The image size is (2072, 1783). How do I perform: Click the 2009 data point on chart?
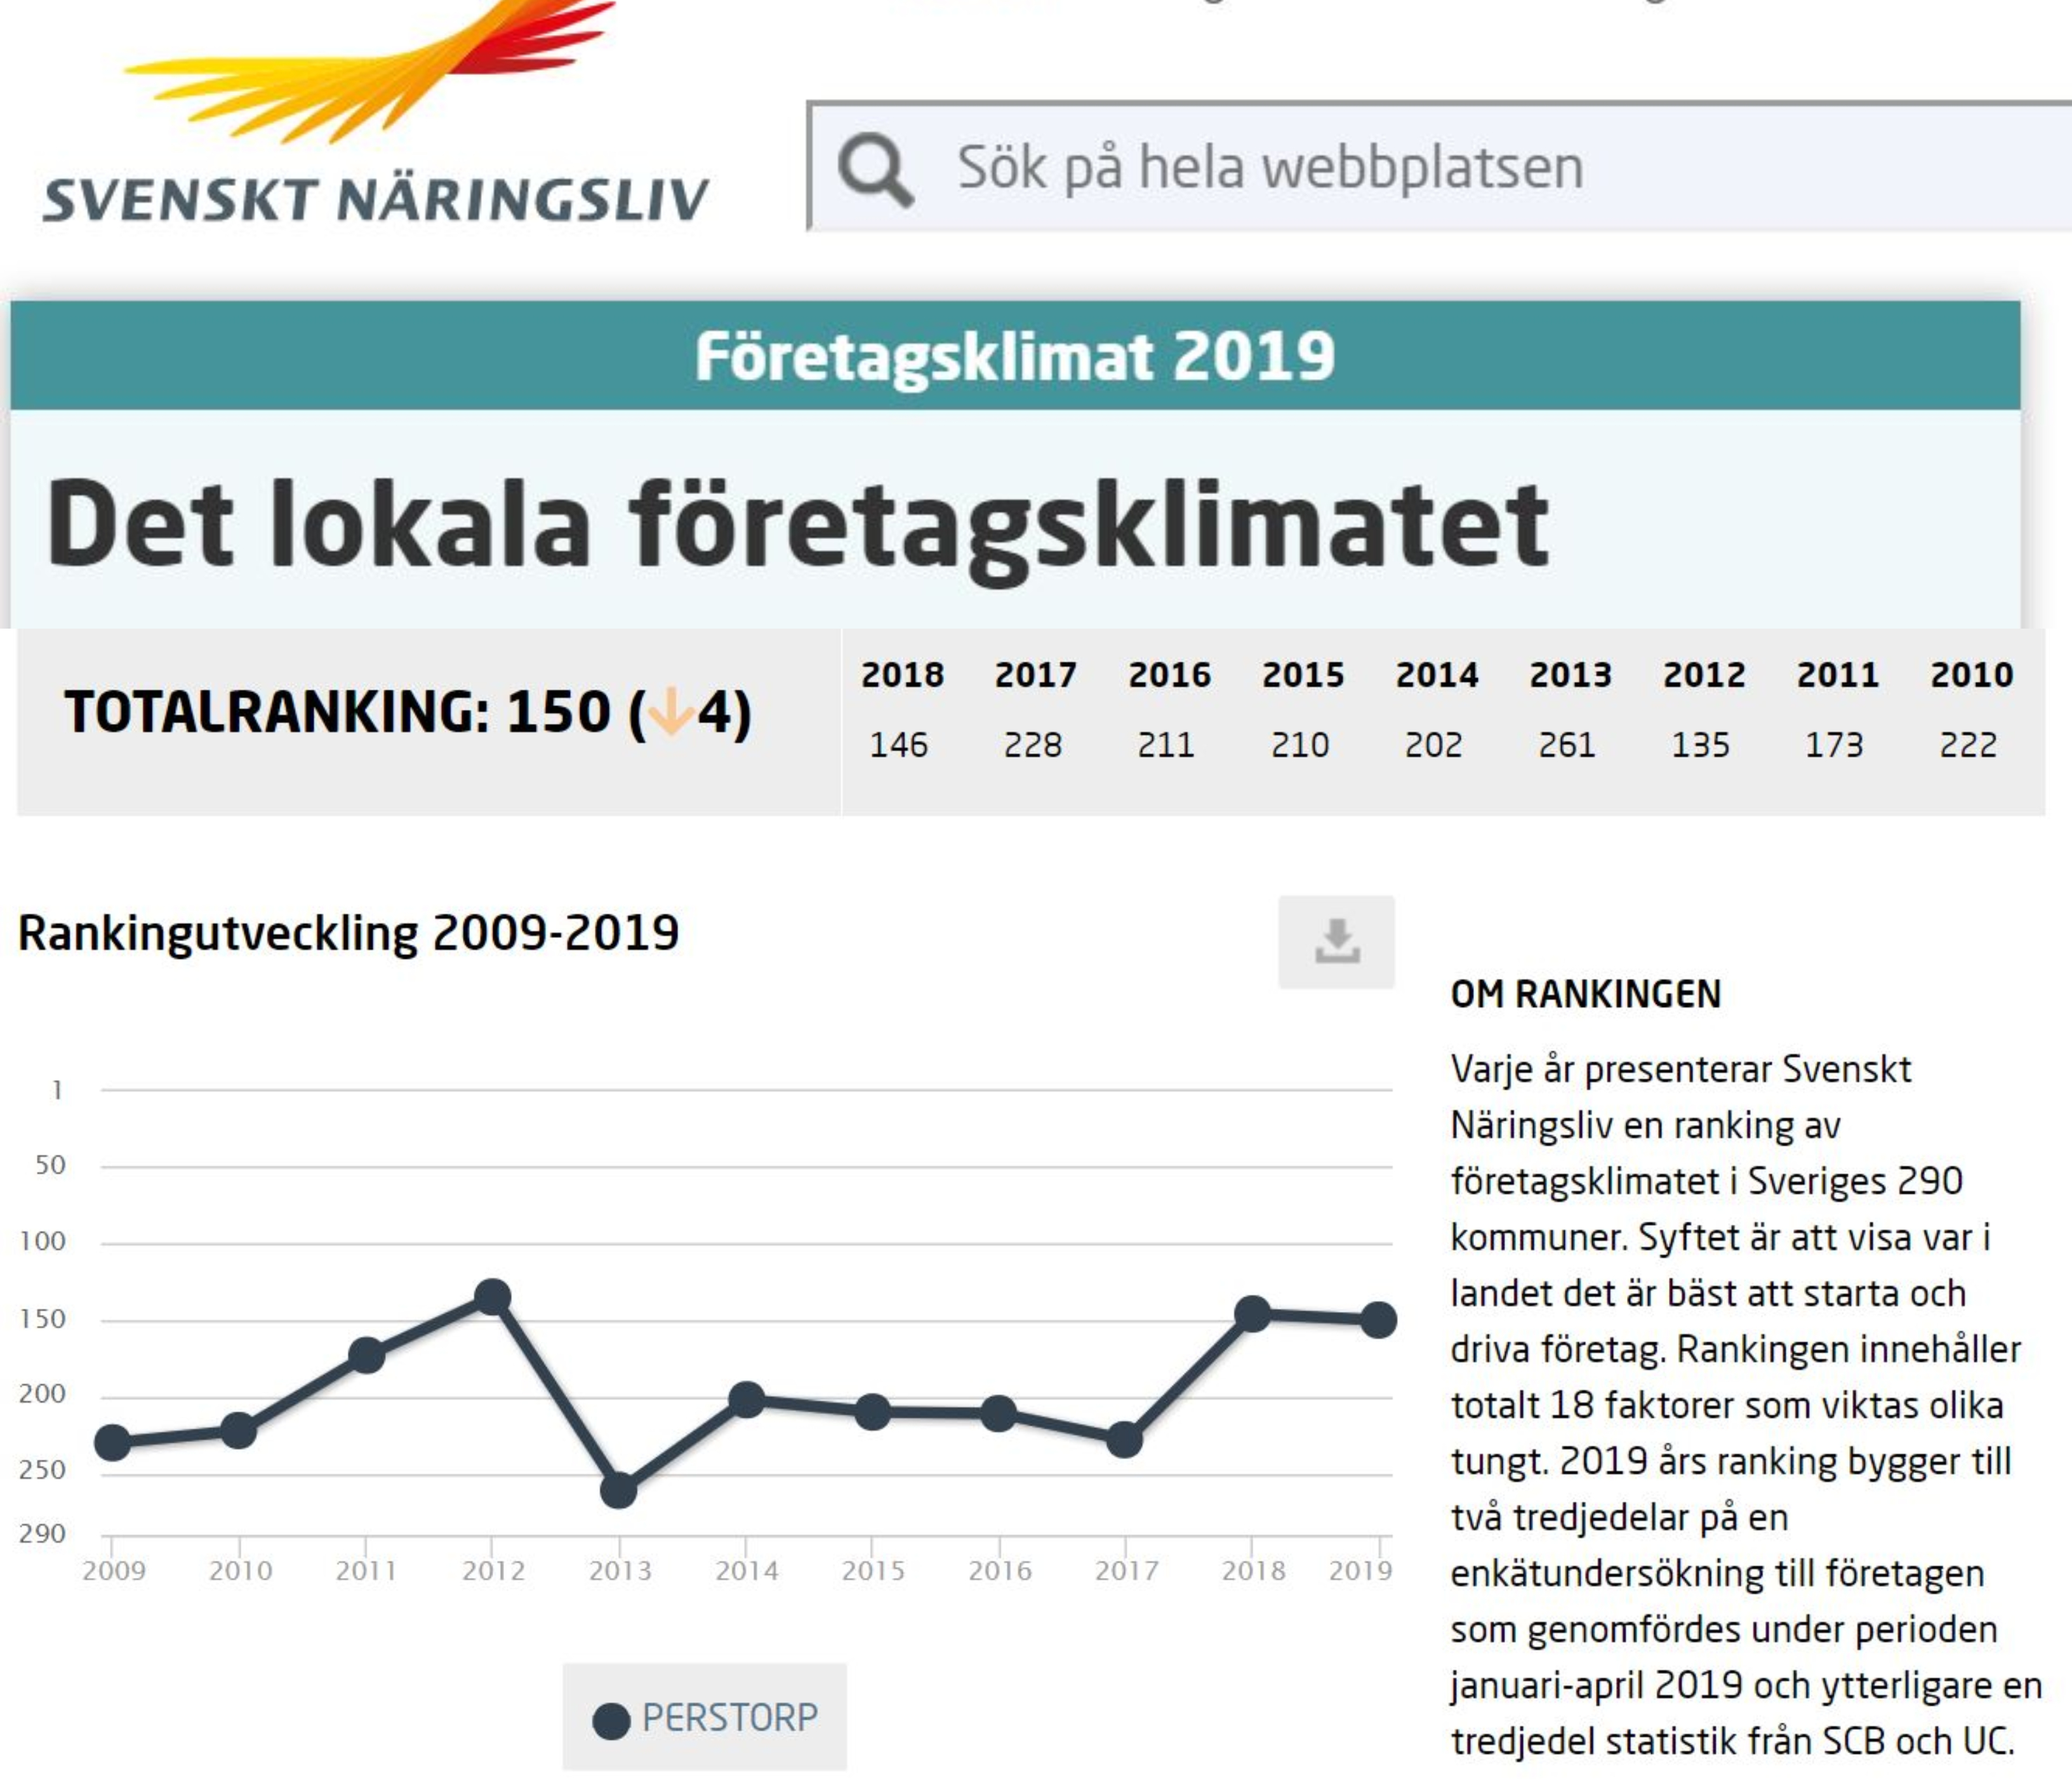[x=112, y=1442]
